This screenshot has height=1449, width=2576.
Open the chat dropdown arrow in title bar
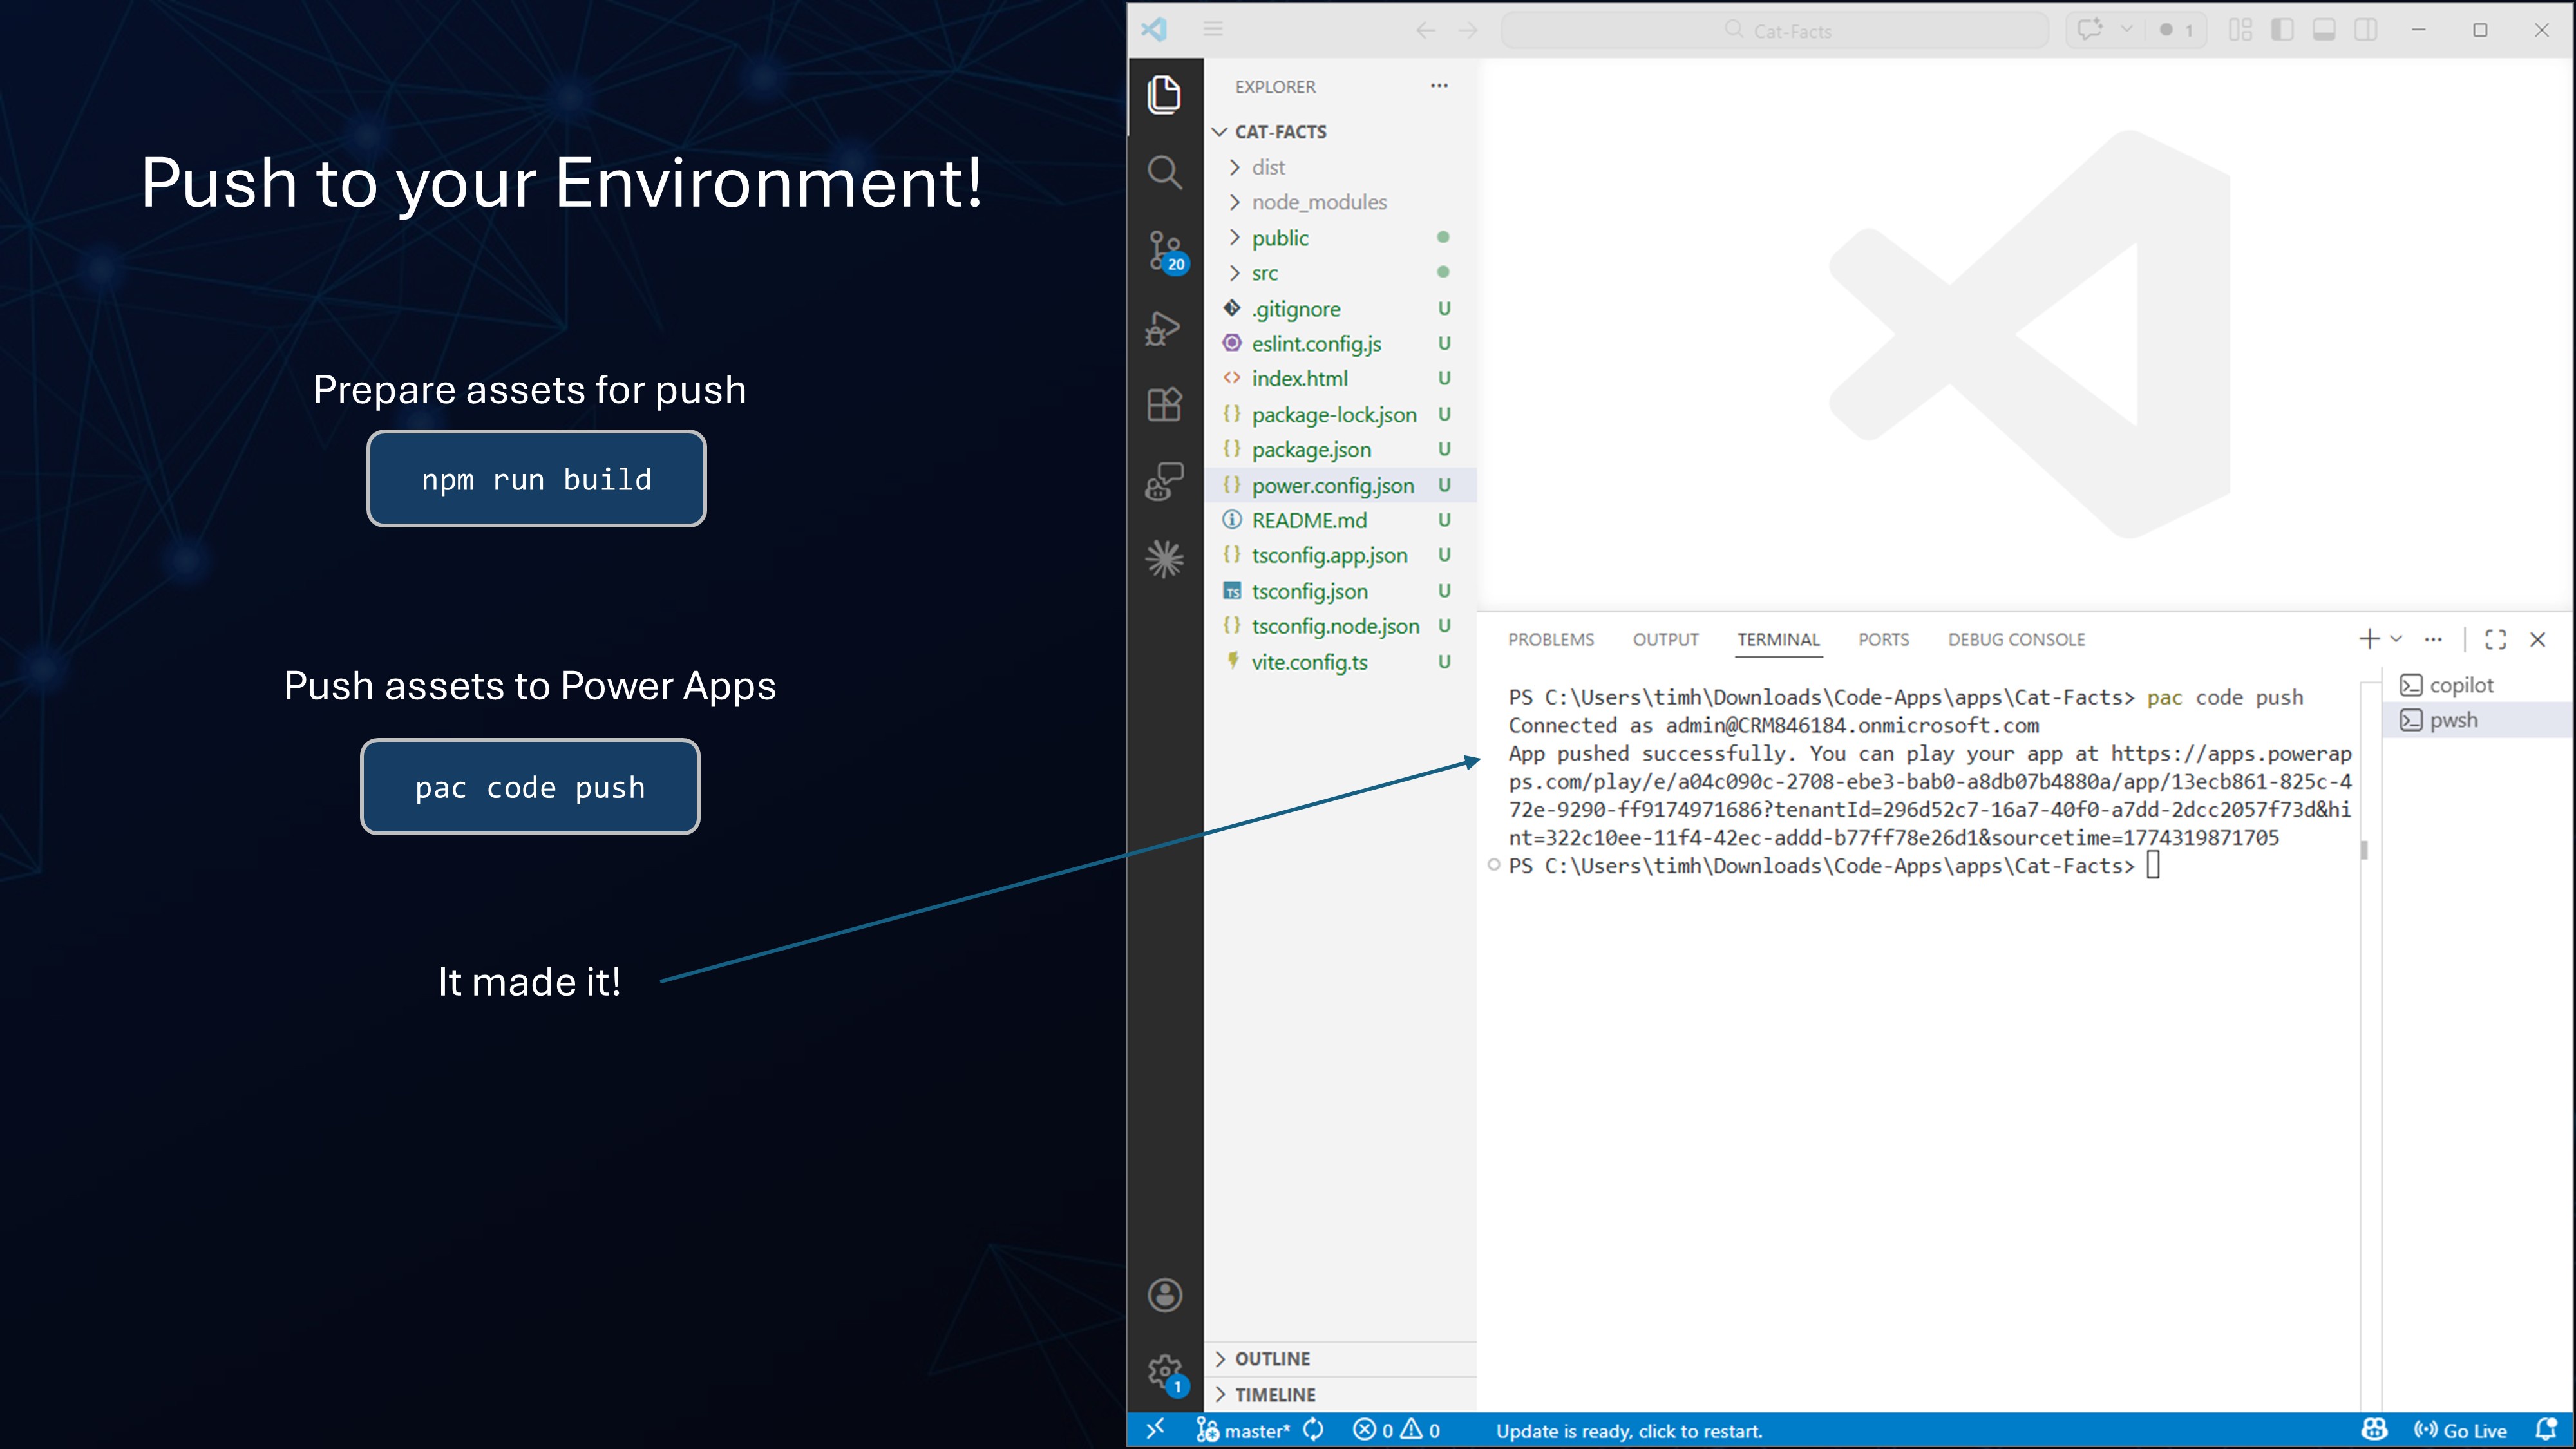[2127, 30]
